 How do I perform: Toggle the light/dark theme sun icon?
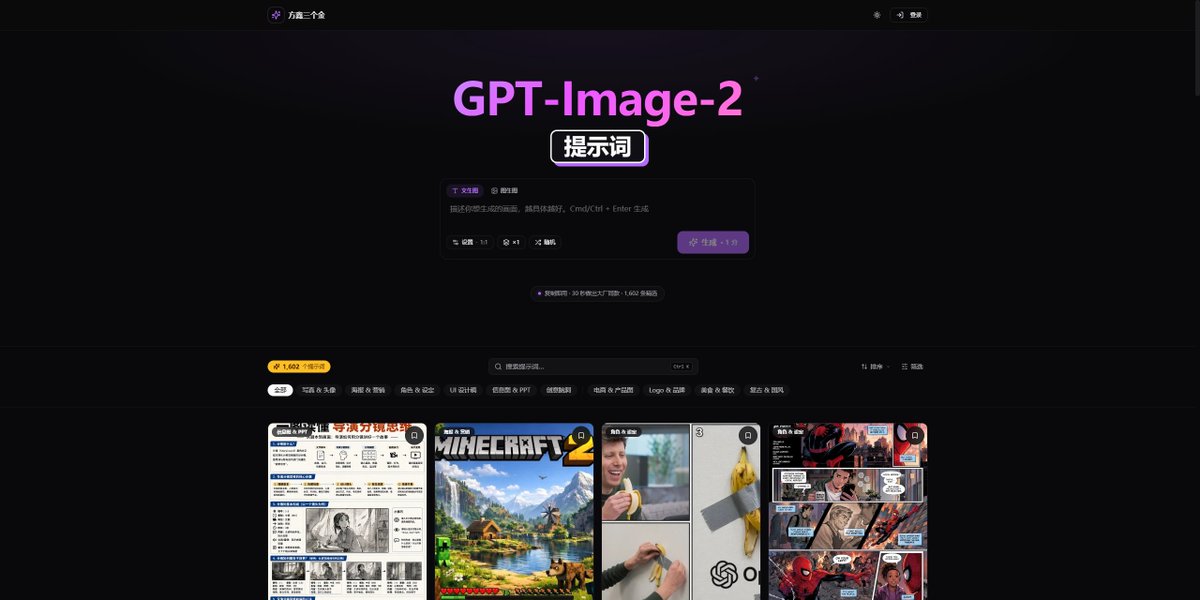[877, 15]
